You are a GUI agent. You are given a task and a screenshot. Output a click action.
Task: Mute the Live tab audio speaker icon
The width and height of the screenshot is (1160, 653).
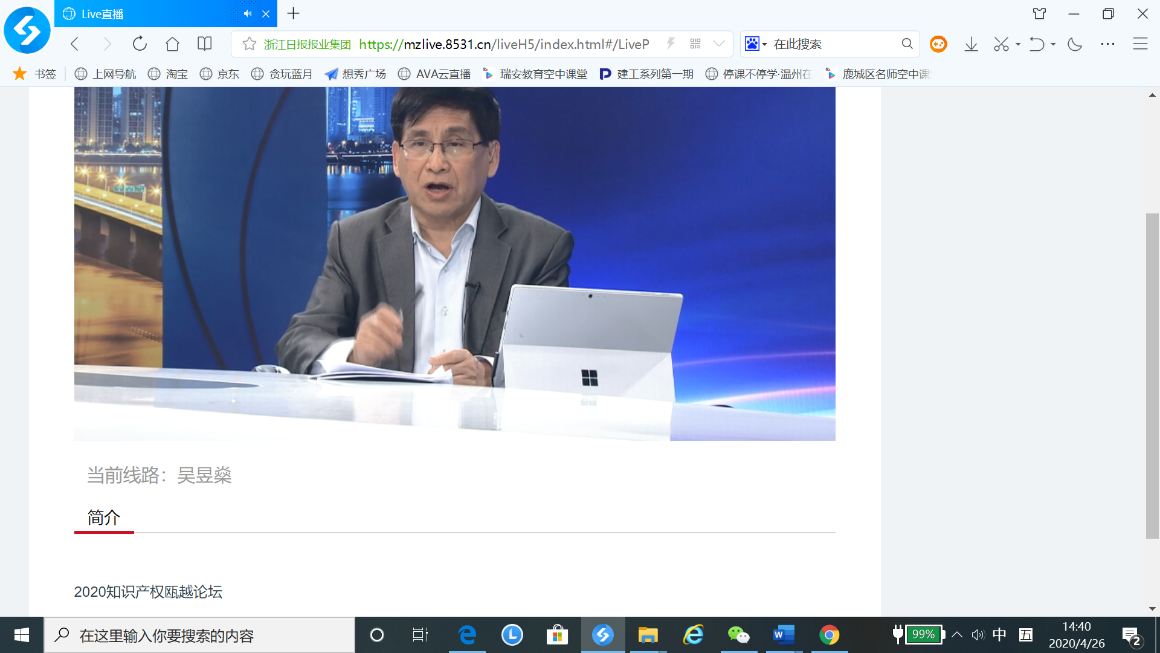click(x=248, y=14)
